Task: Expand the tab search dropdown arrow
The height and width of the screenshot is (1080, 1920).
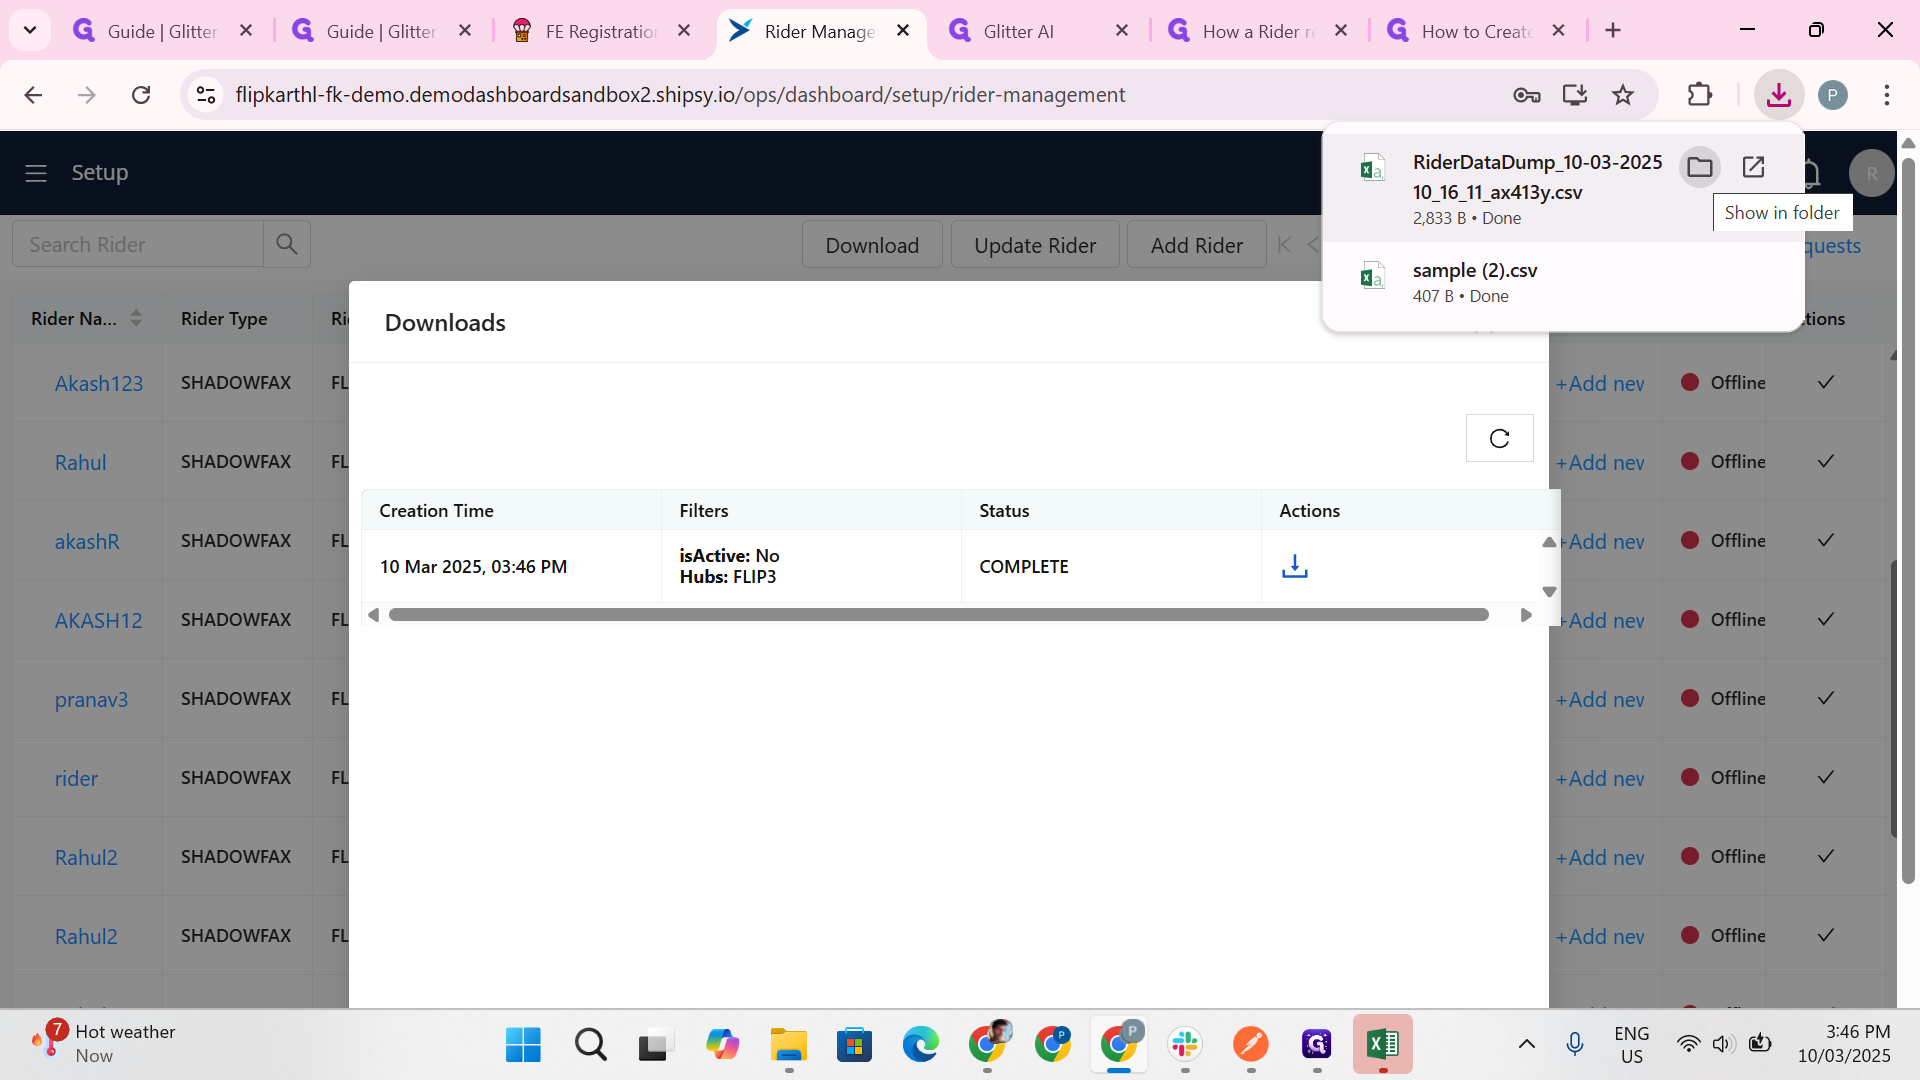Action: (30, 30)
